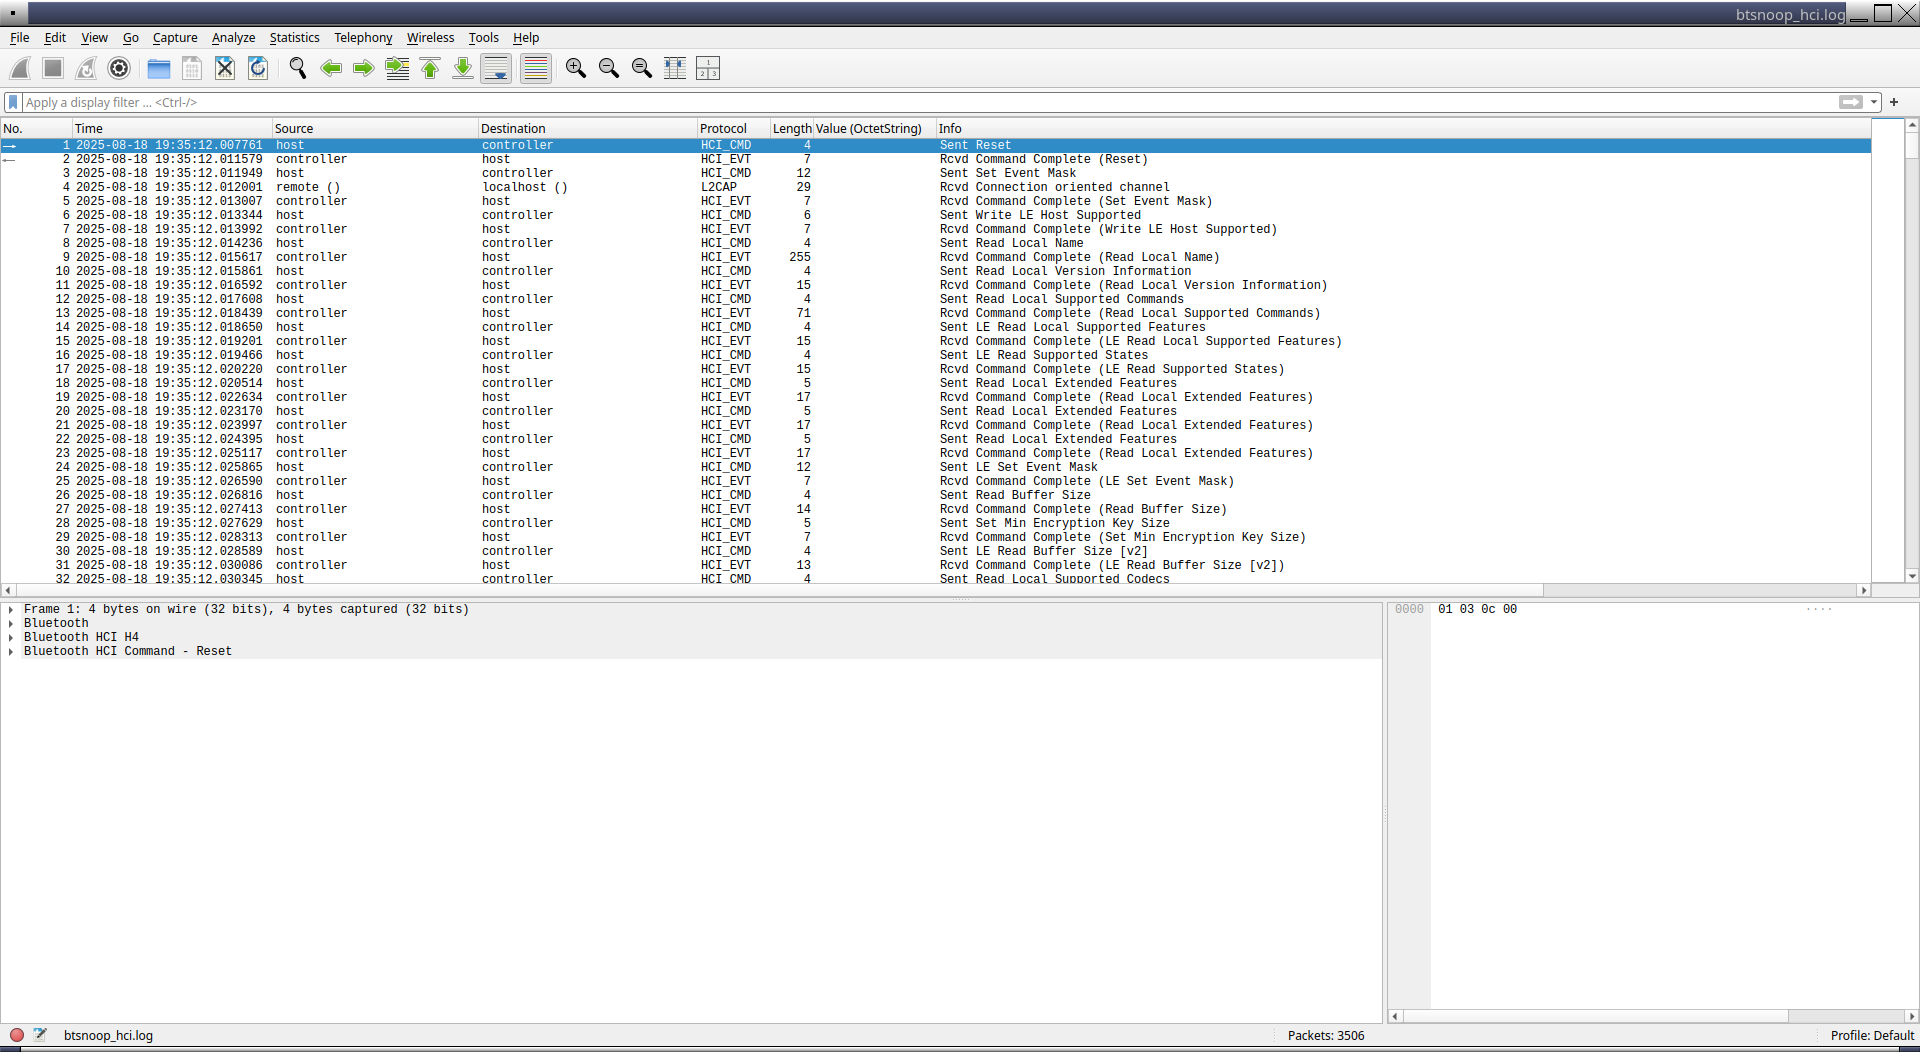Screen dimensions: 1920x1052
Task: Jump to the last packet
Action: coord(463,68)
